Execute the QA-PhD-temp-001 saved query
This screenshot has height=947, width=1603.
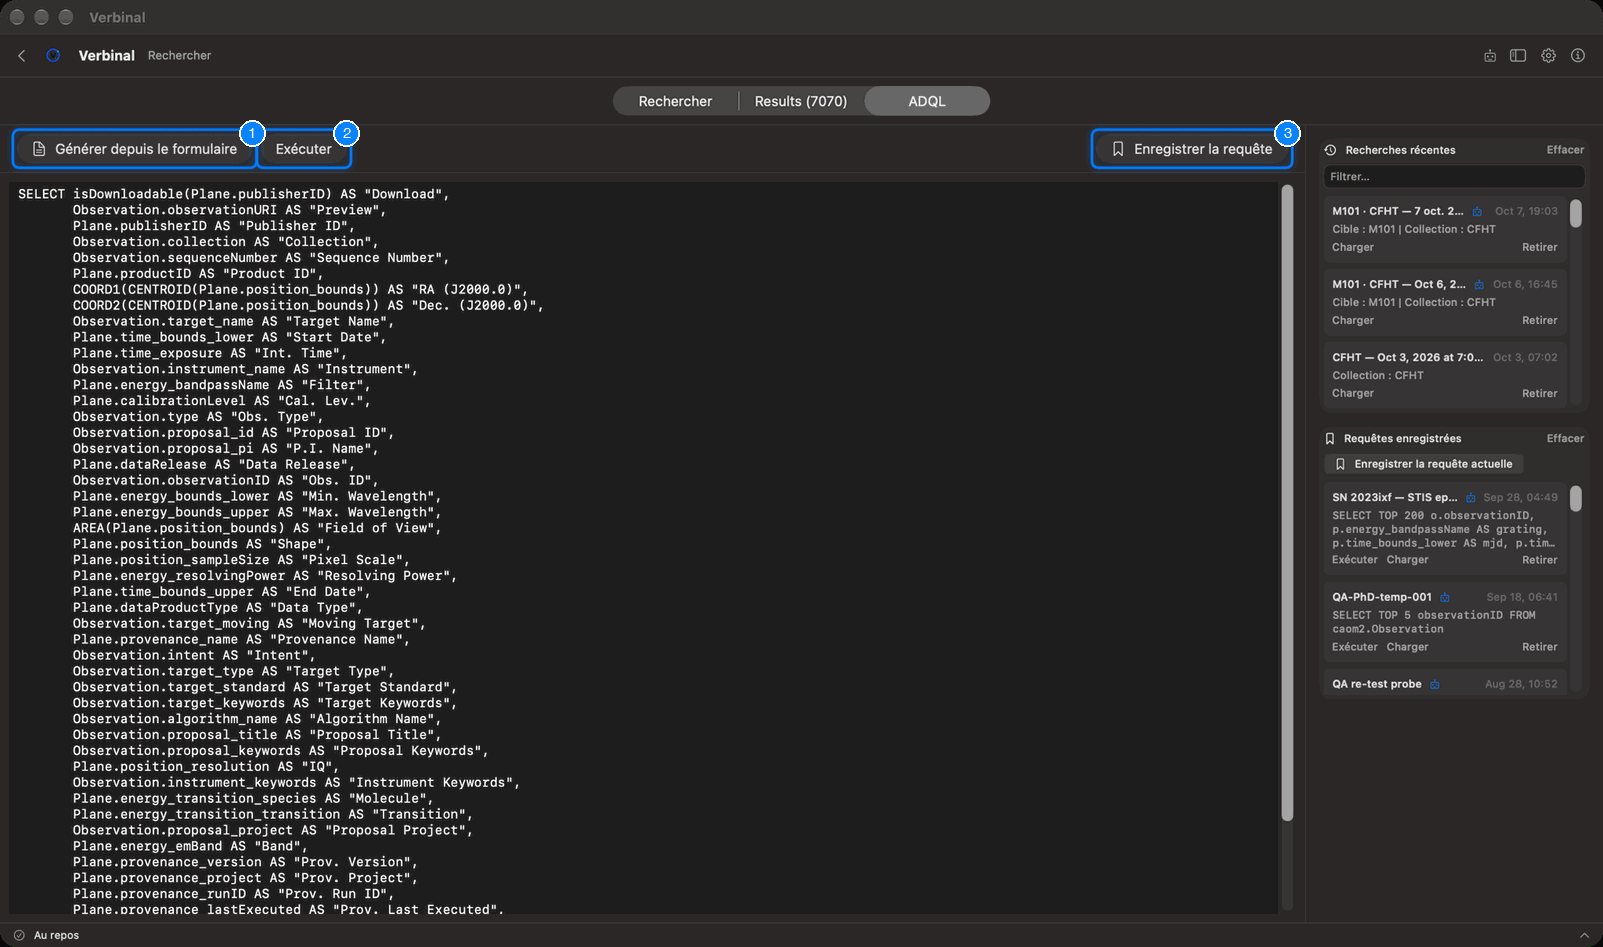click(x=1355, y=647)
